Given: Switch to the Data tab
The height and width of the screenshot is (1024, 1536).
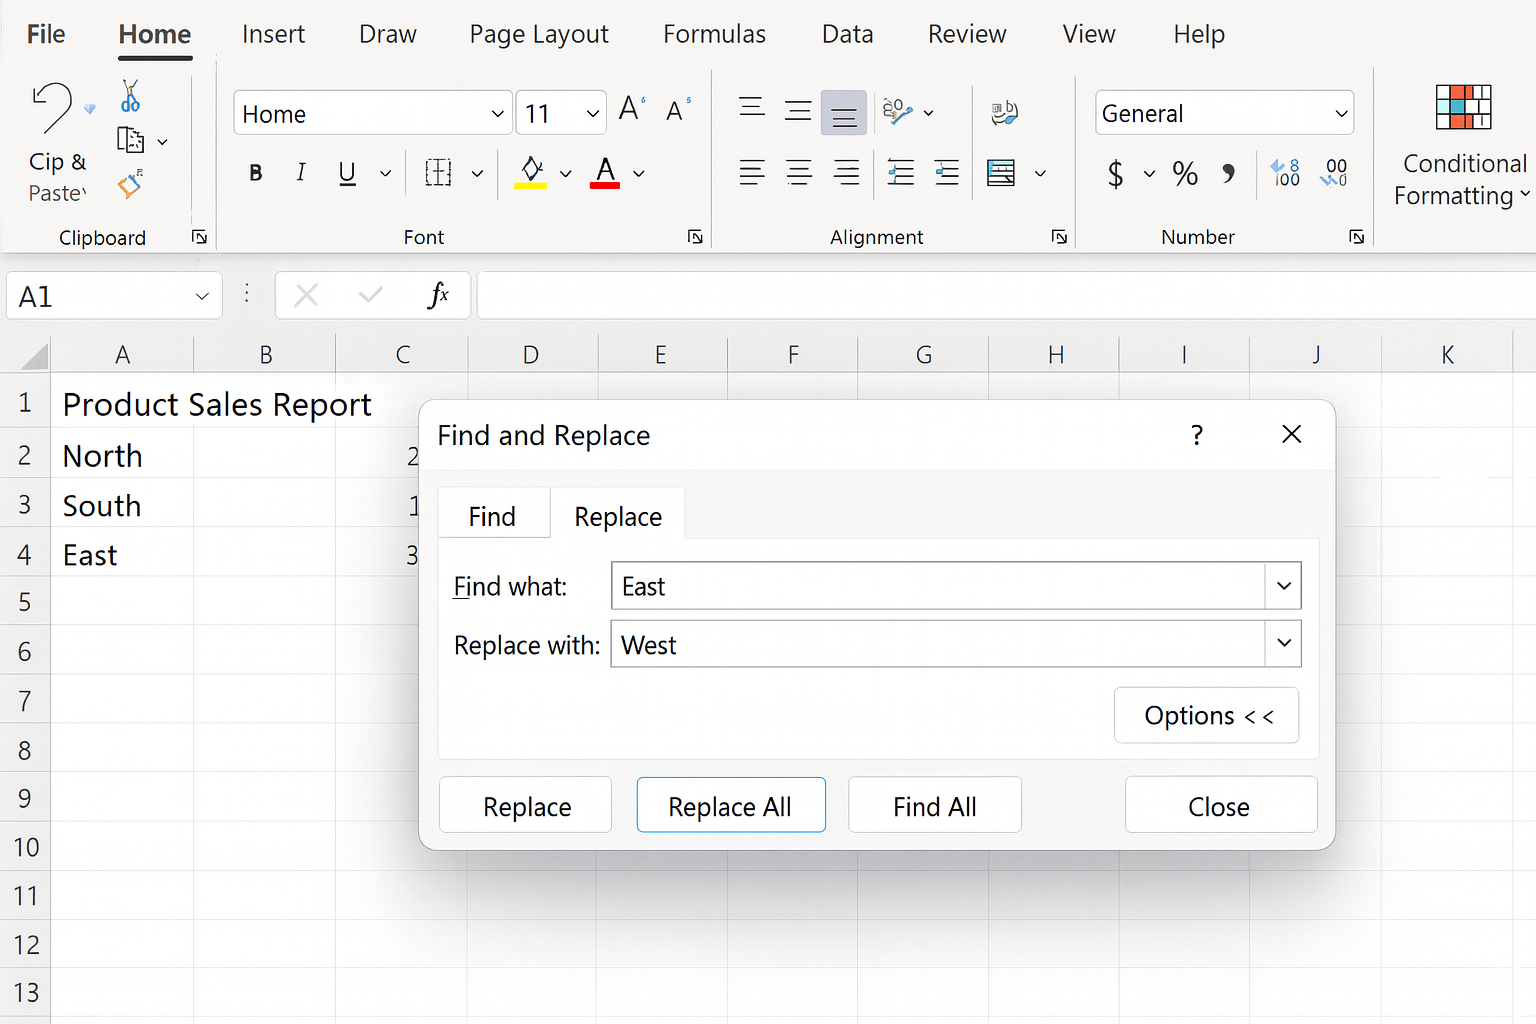Looking at the screenshot, I should pyautogui.click(x=847, y=35).
